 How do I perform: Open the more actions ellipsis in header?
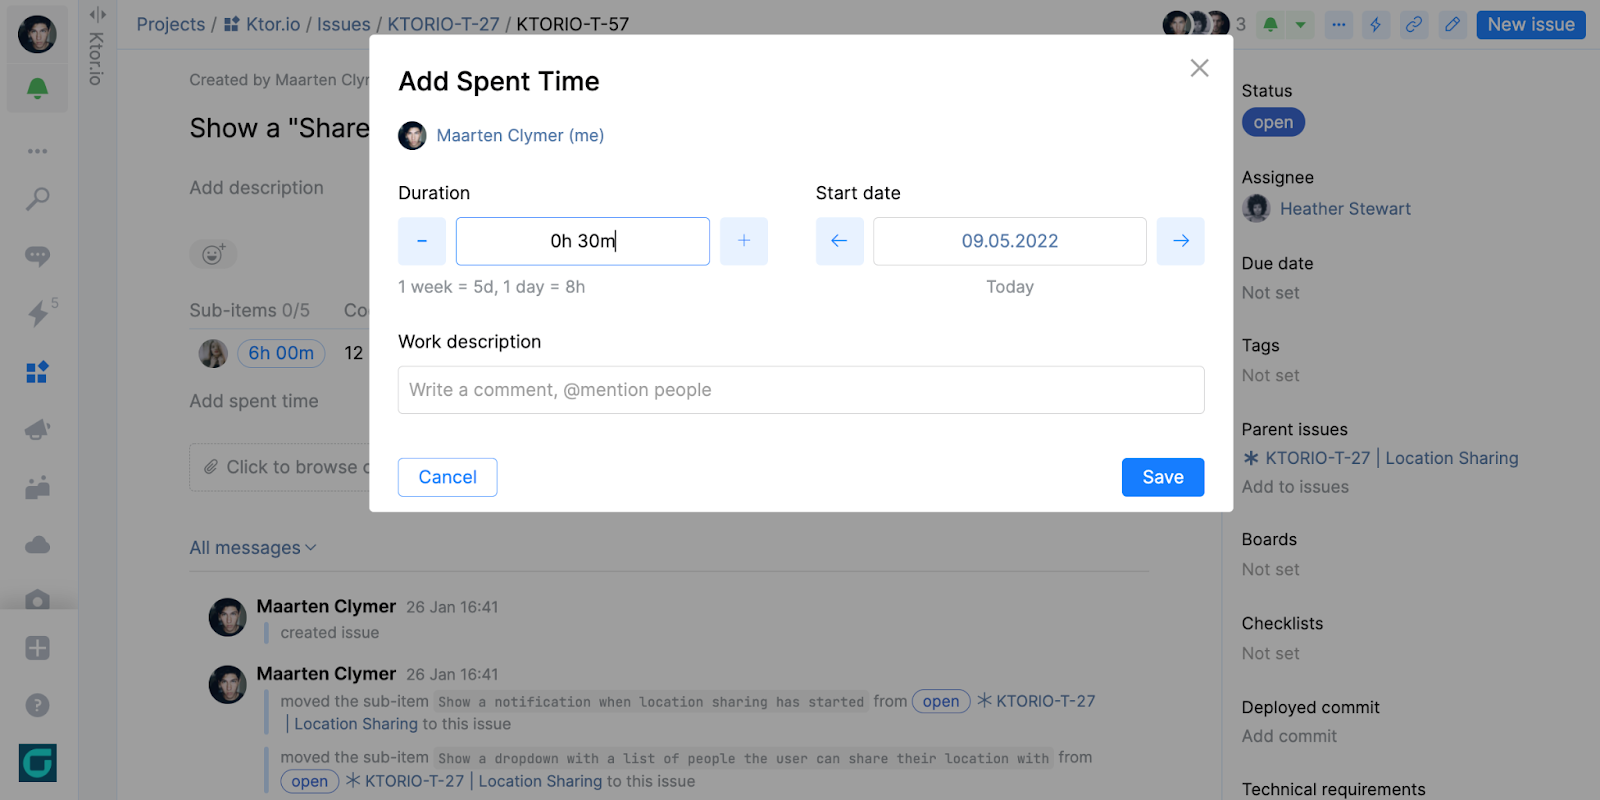coord(1339,25)
